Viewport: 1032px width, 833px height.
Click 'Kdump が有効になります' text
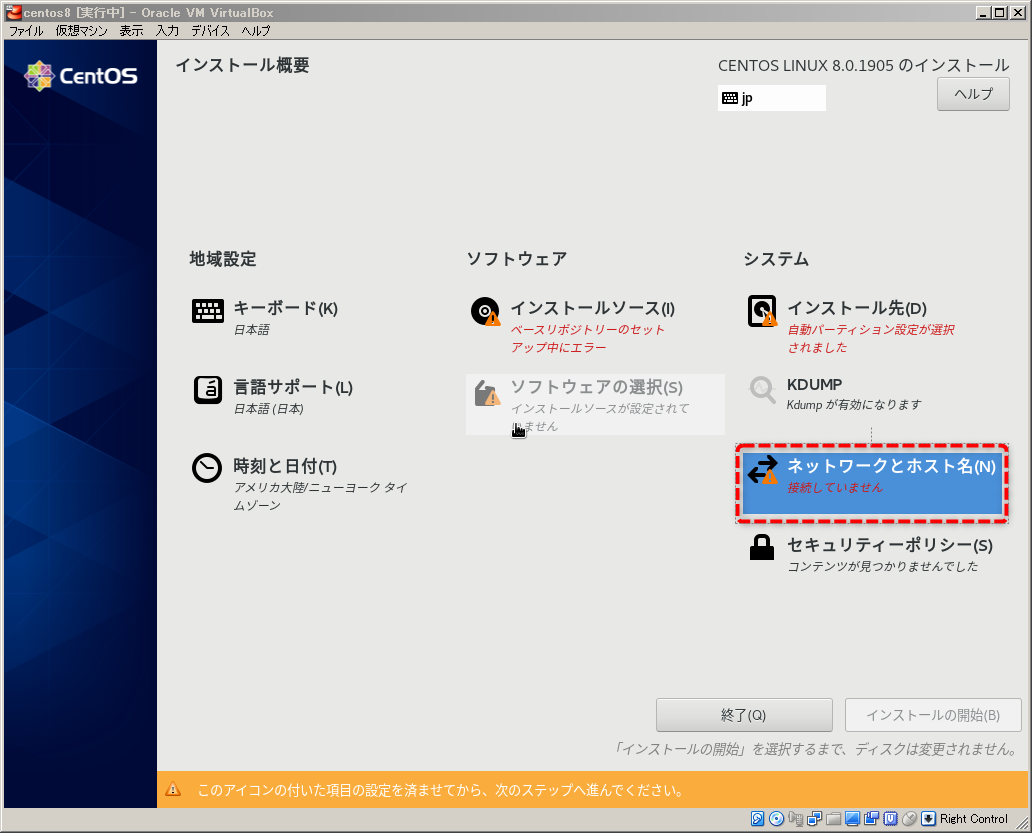point(854,405)
